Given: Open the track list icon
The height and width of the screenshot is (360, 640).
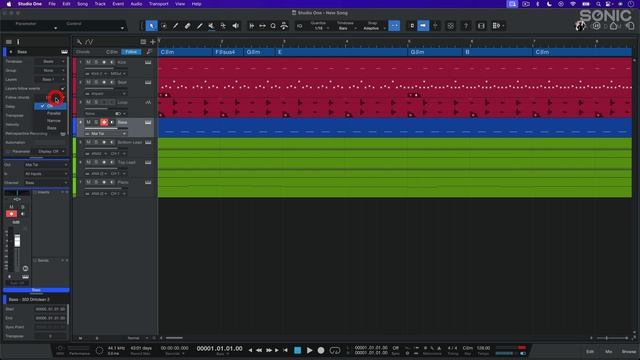Looking at the screenshot, I should coord(143,42).
